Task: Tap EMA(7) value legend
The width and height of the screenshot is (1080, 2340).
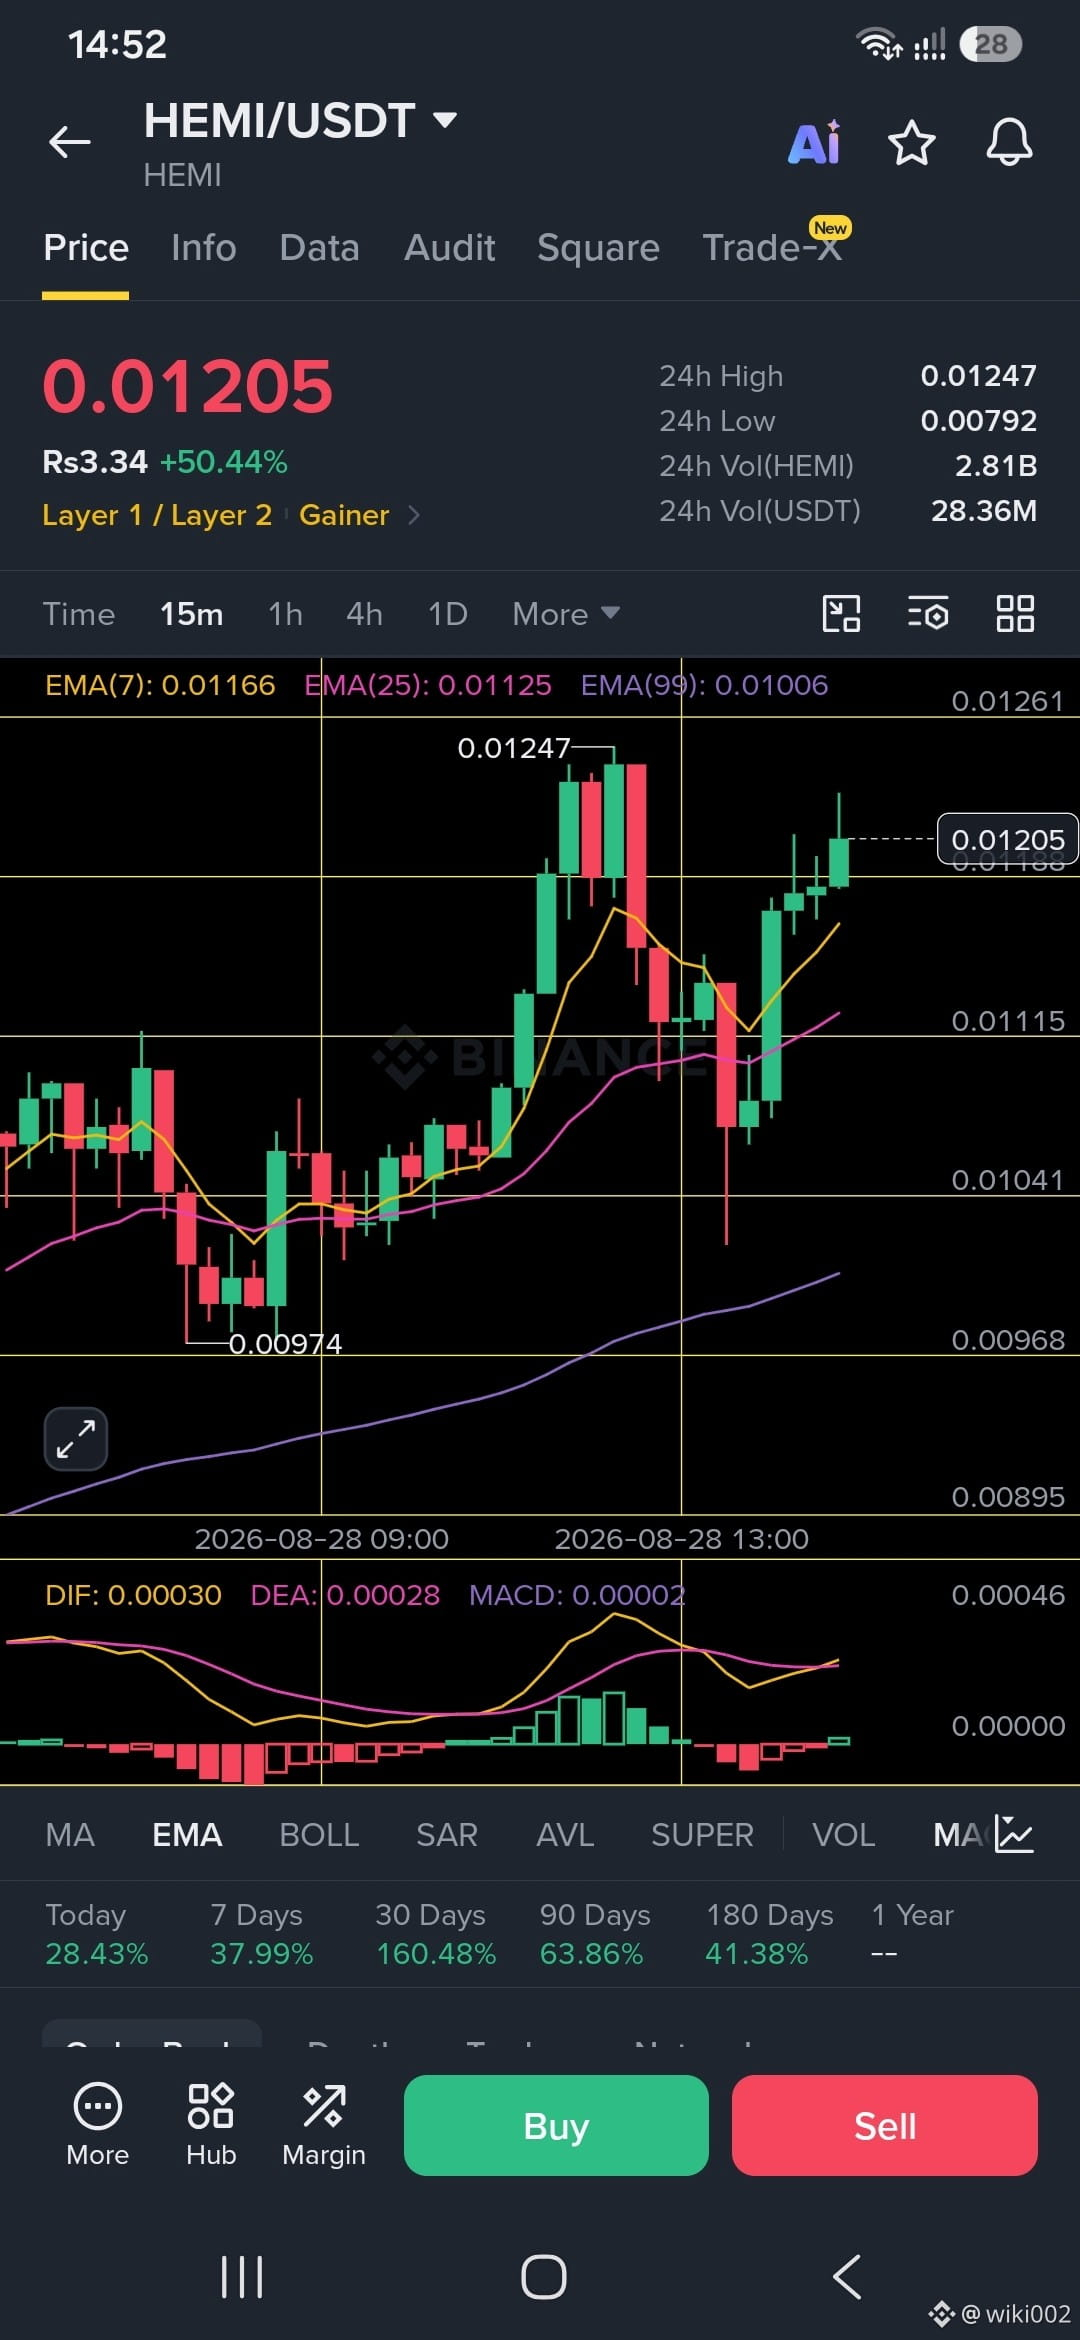Action: pyautogui.click(x=160, y=685)
